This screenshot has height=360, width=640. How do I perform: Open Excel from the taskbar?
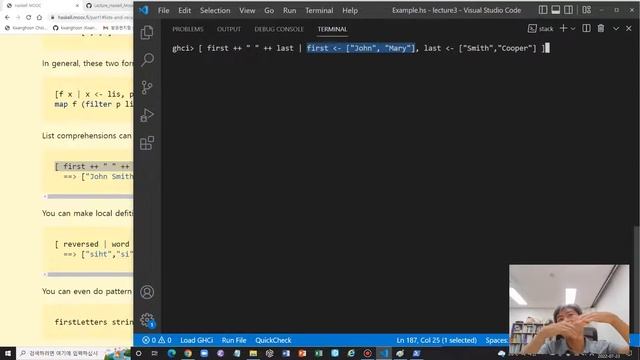coord(318,353)
